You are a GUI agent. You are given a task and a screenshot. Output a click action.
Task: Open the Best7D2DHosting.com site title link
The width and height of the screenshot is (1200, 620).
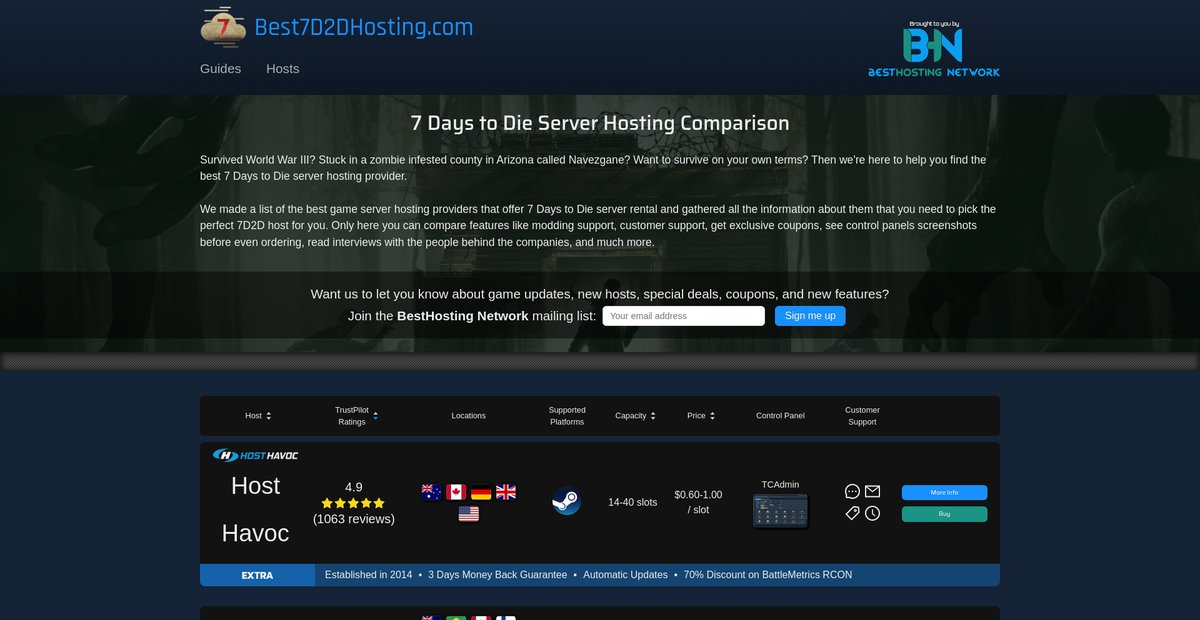pyautogui.click(x=364, y=27)
